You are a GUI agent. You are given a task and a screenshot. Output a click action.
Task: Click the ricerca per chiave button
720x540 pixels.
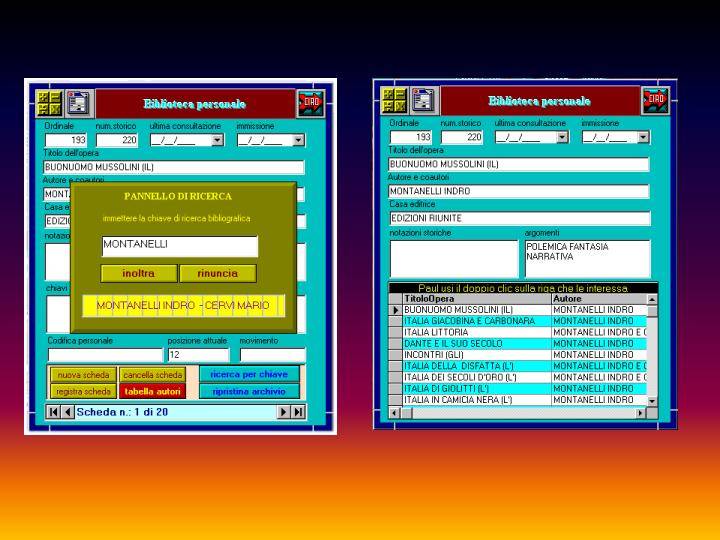pos(249,374)
